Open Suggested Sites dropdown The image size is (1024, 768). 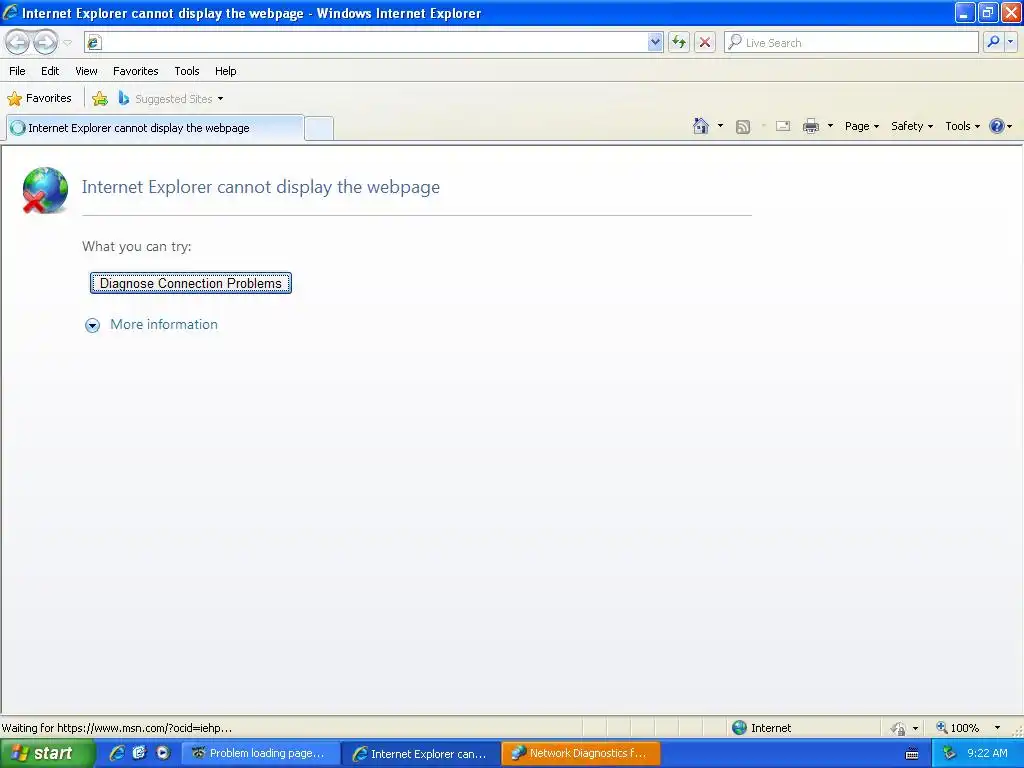[x=171, y=99]
